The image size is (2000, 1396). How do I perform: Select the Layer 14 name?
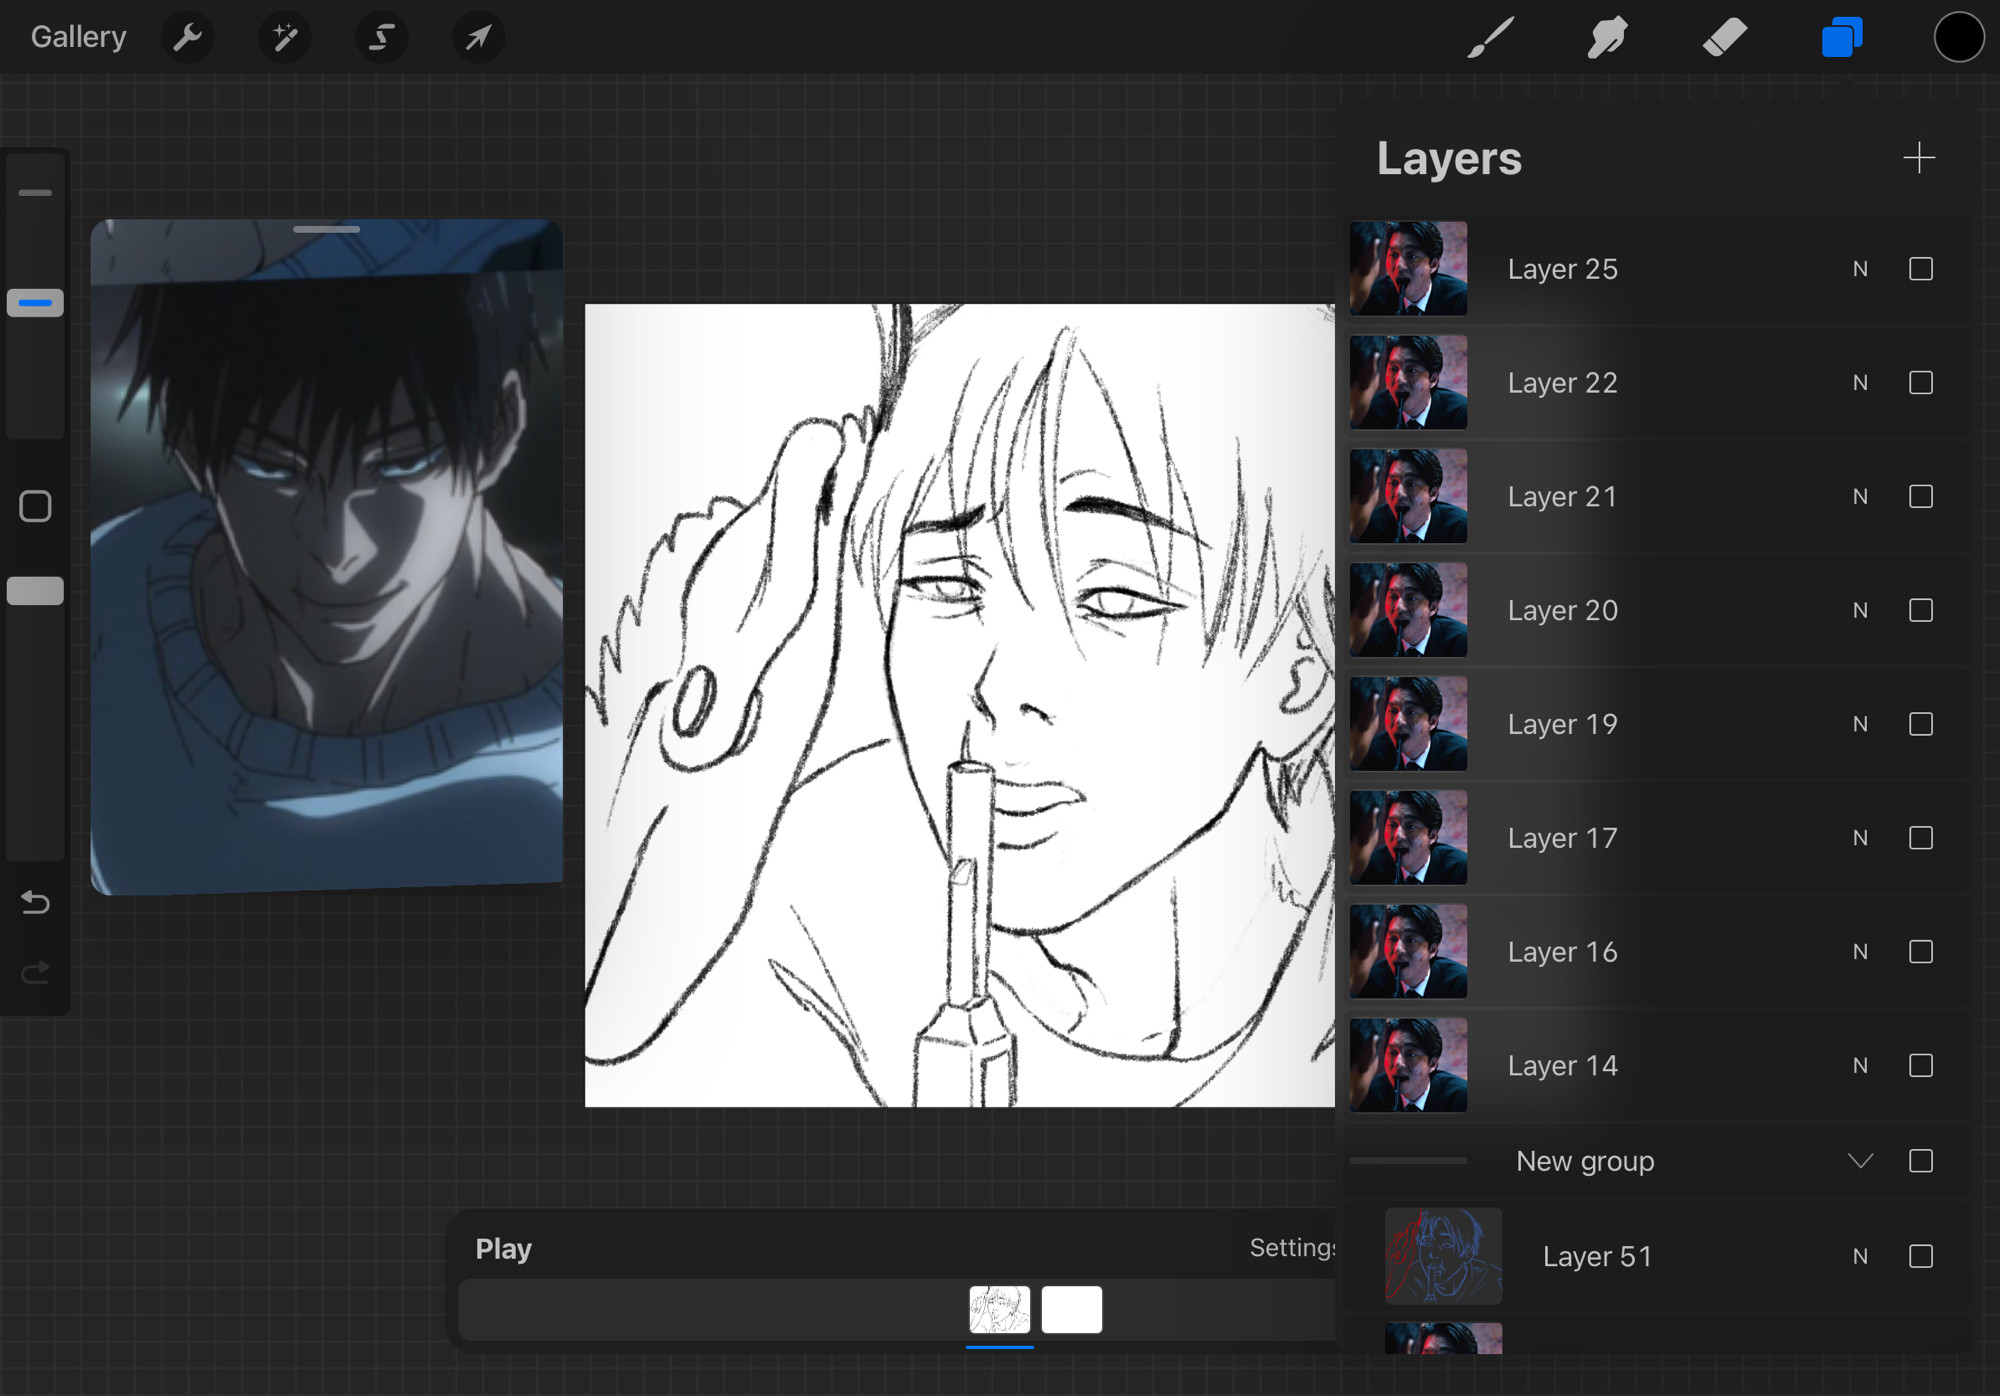coord(1562,1065)
